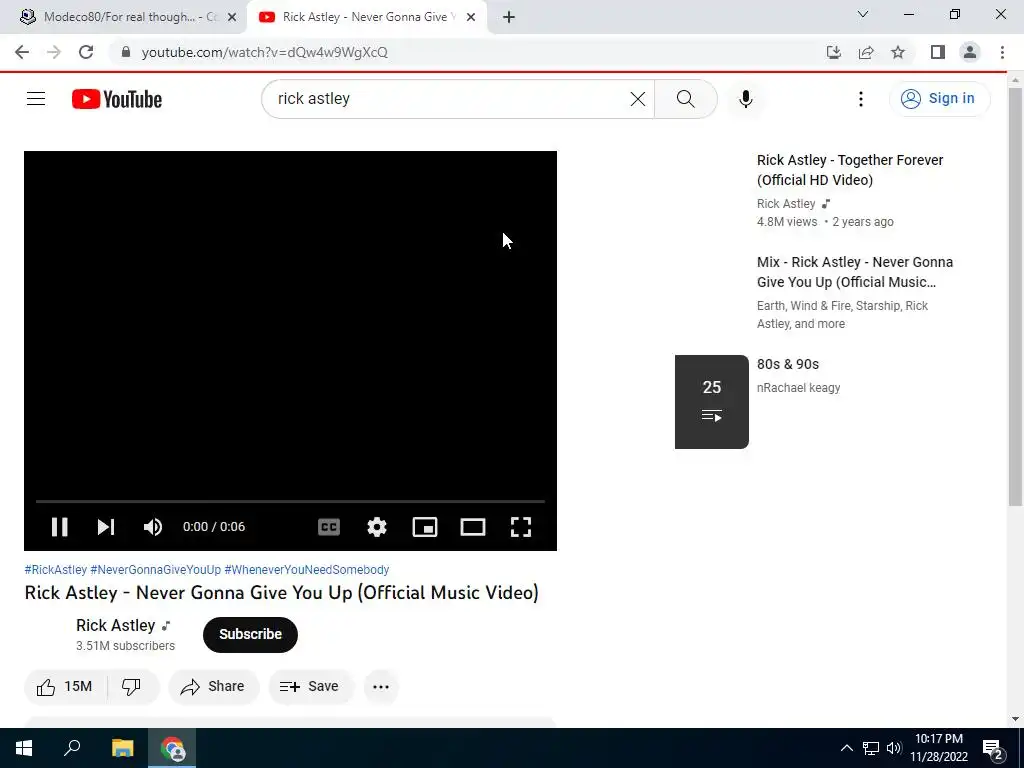1024x768 pixels.
Task: Subscribe to Rick Astley channel
Action: 250,634
